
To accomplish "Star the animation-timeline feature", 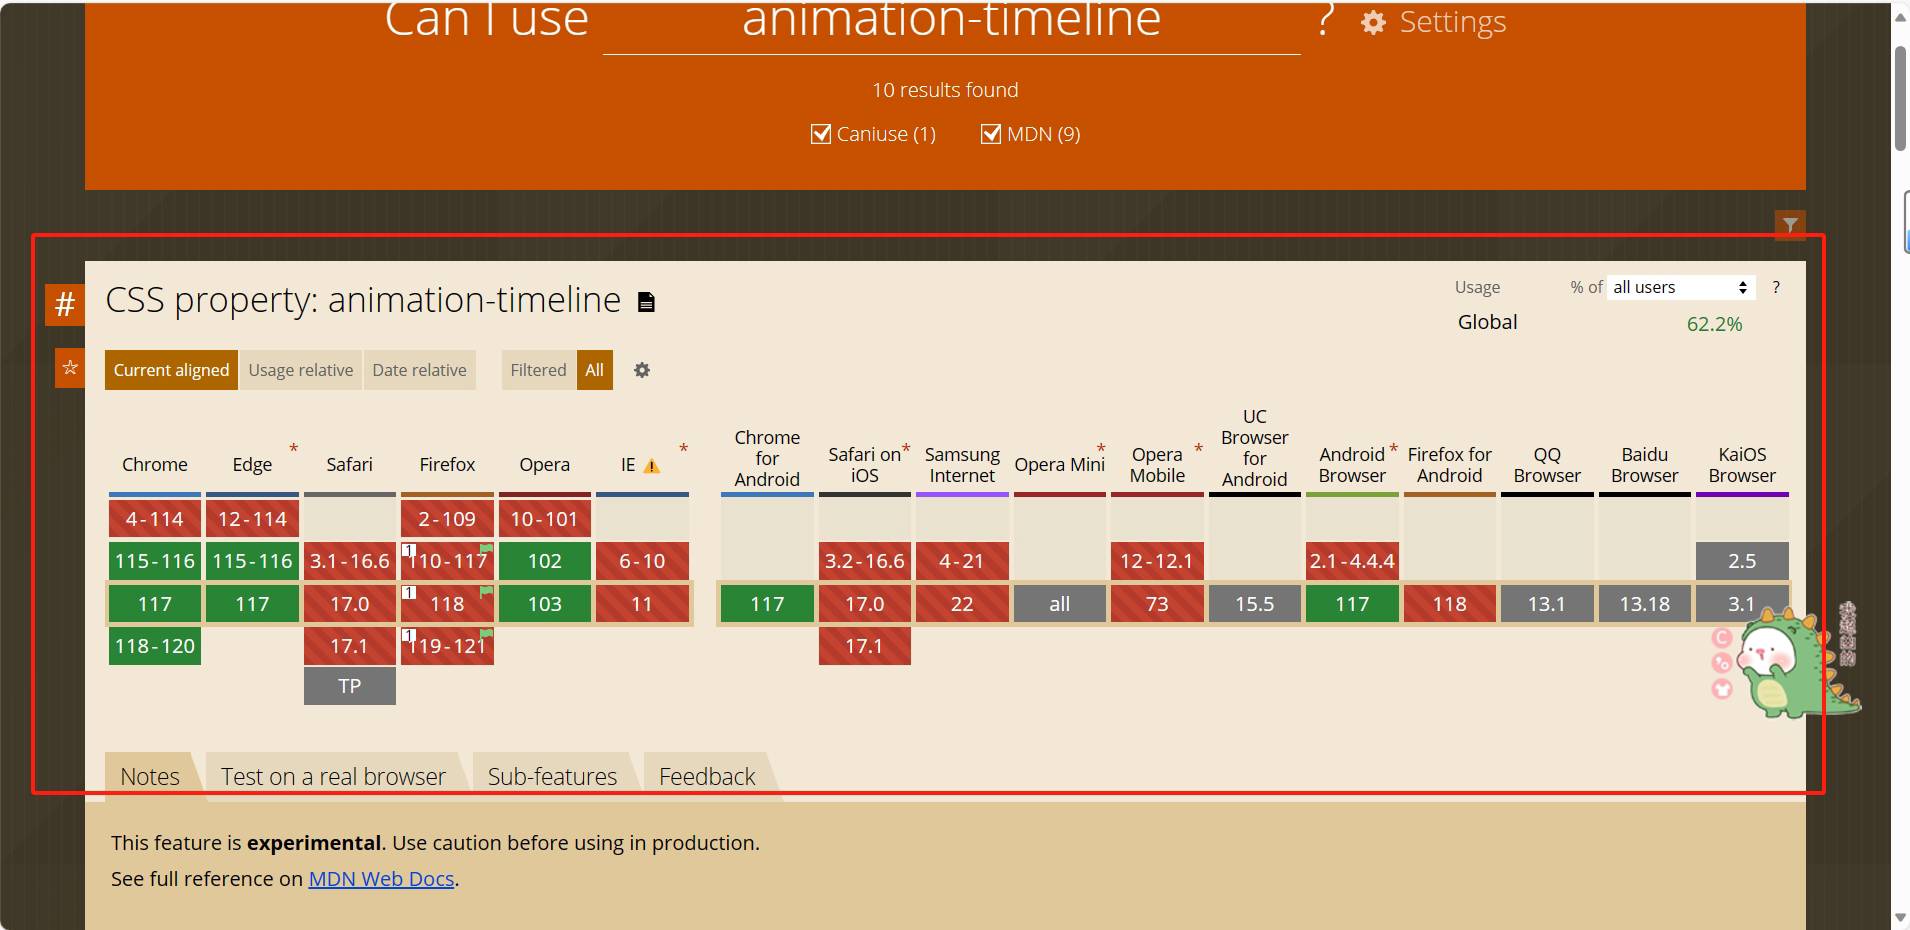I will pos(70,368).
